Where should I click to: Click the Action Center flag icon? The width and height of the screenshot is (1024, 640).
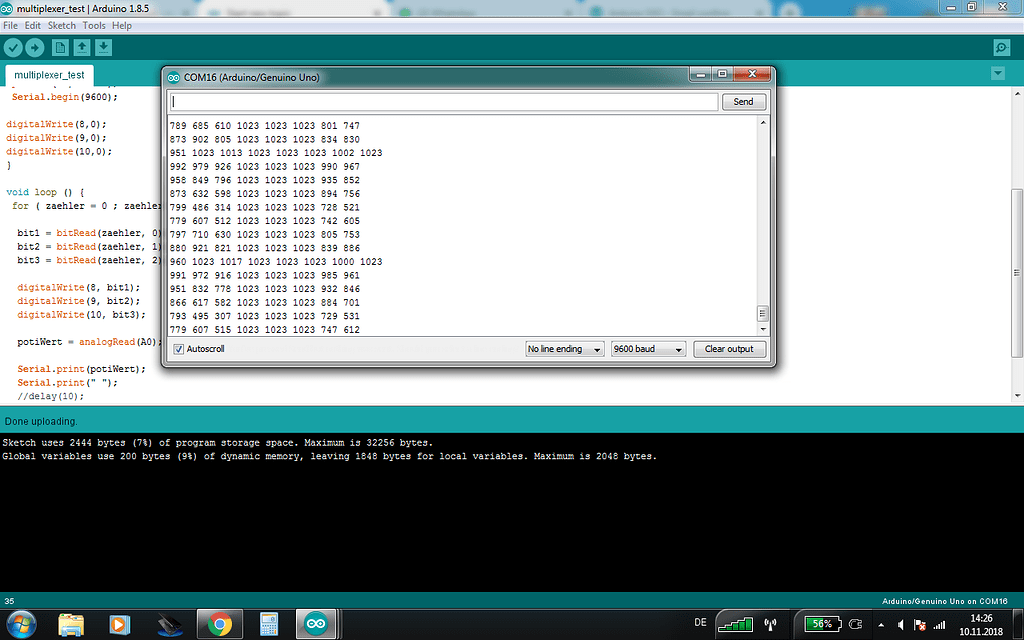point(920,625)
